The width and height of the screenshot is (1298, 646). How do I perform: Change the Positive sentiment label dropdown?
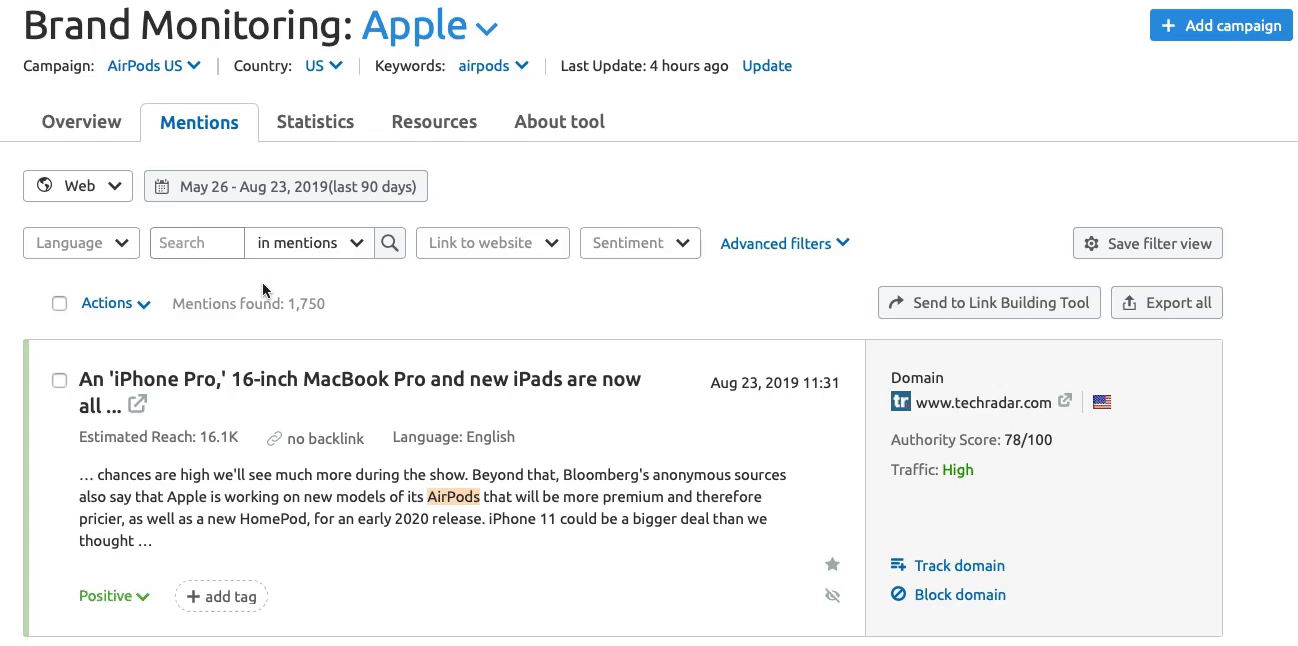114,596
